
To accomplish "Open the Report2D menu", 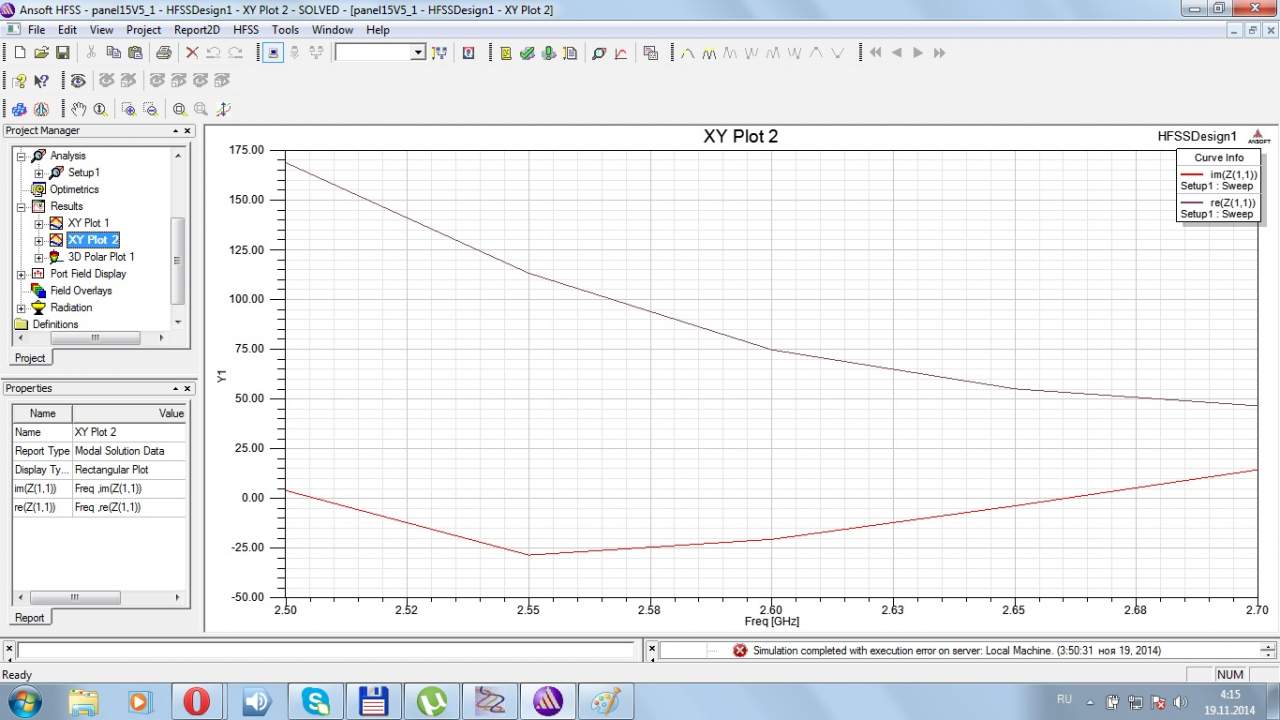I will coord(197,30).
